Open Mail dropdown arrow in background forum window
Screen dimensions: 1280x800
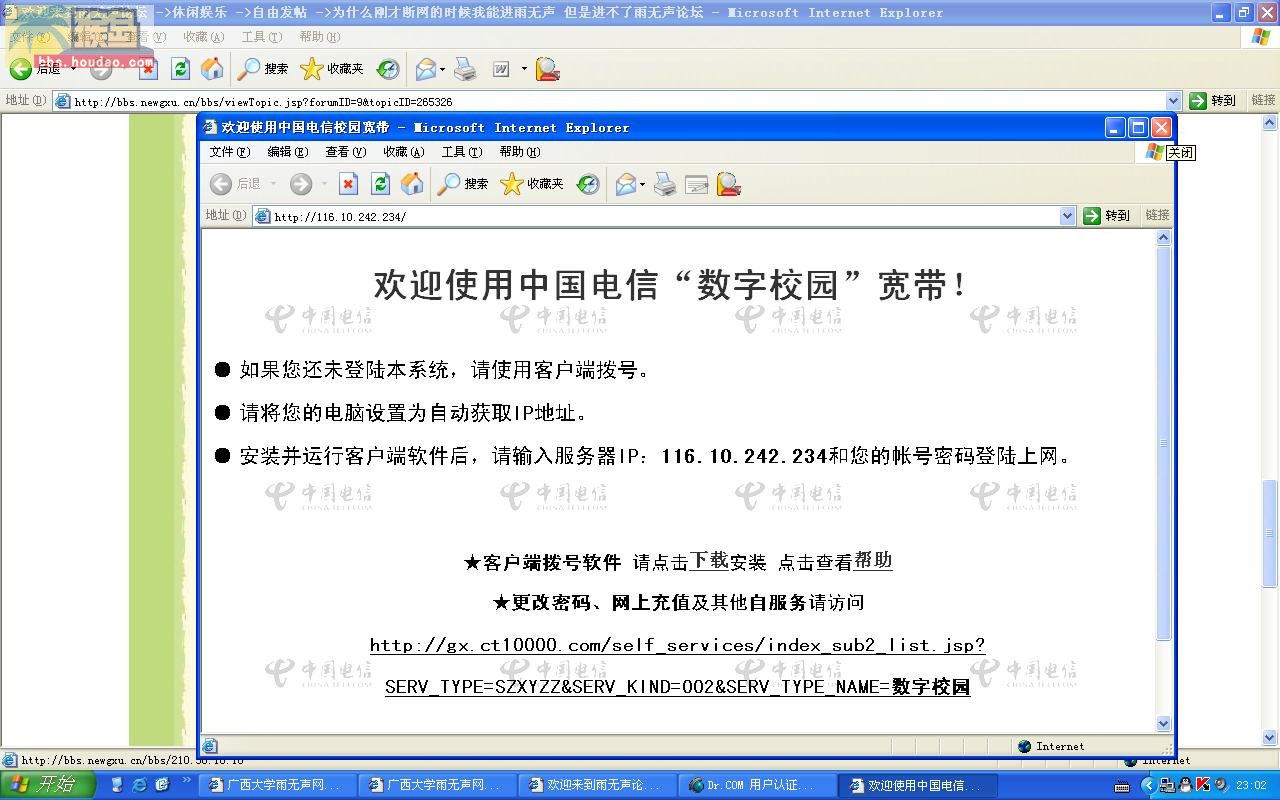coord(442,69)
